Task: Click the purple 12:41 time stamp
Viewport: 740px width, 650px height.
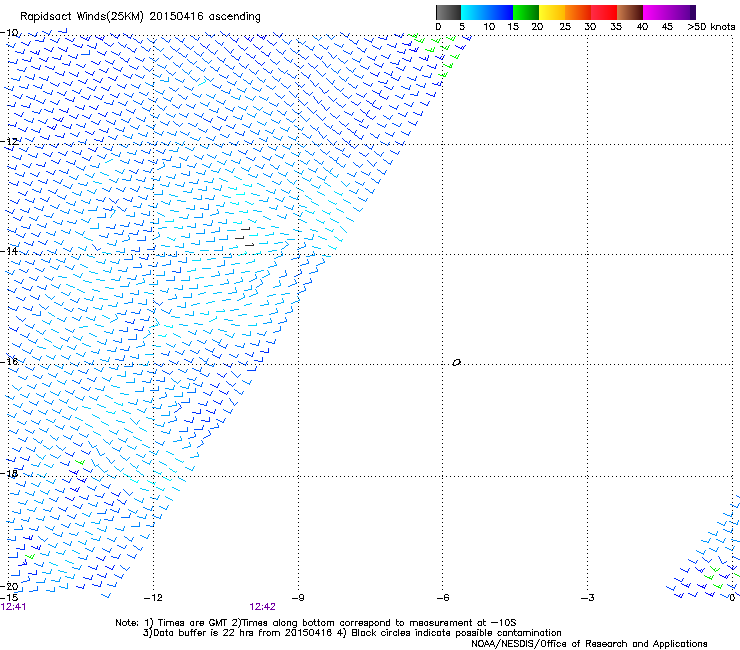Action: tap(13, 607)
